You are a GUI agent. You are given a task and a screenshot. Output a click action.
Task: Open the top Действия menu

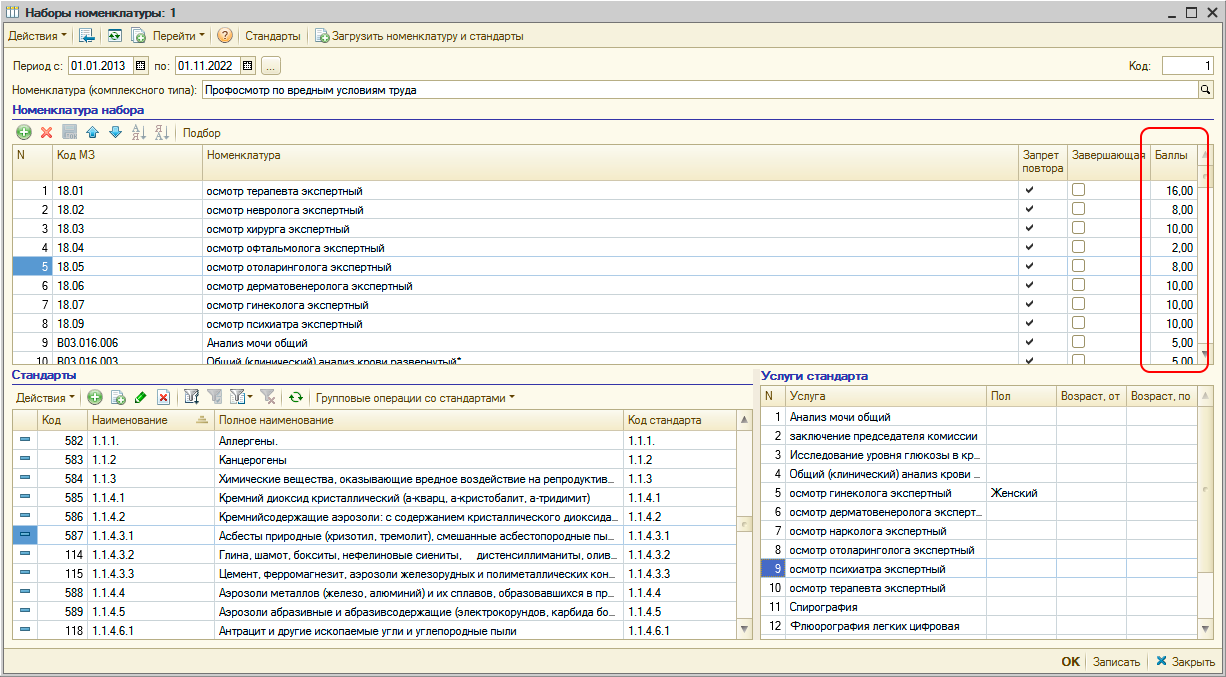pyautogui.click(x=38, y=36)
